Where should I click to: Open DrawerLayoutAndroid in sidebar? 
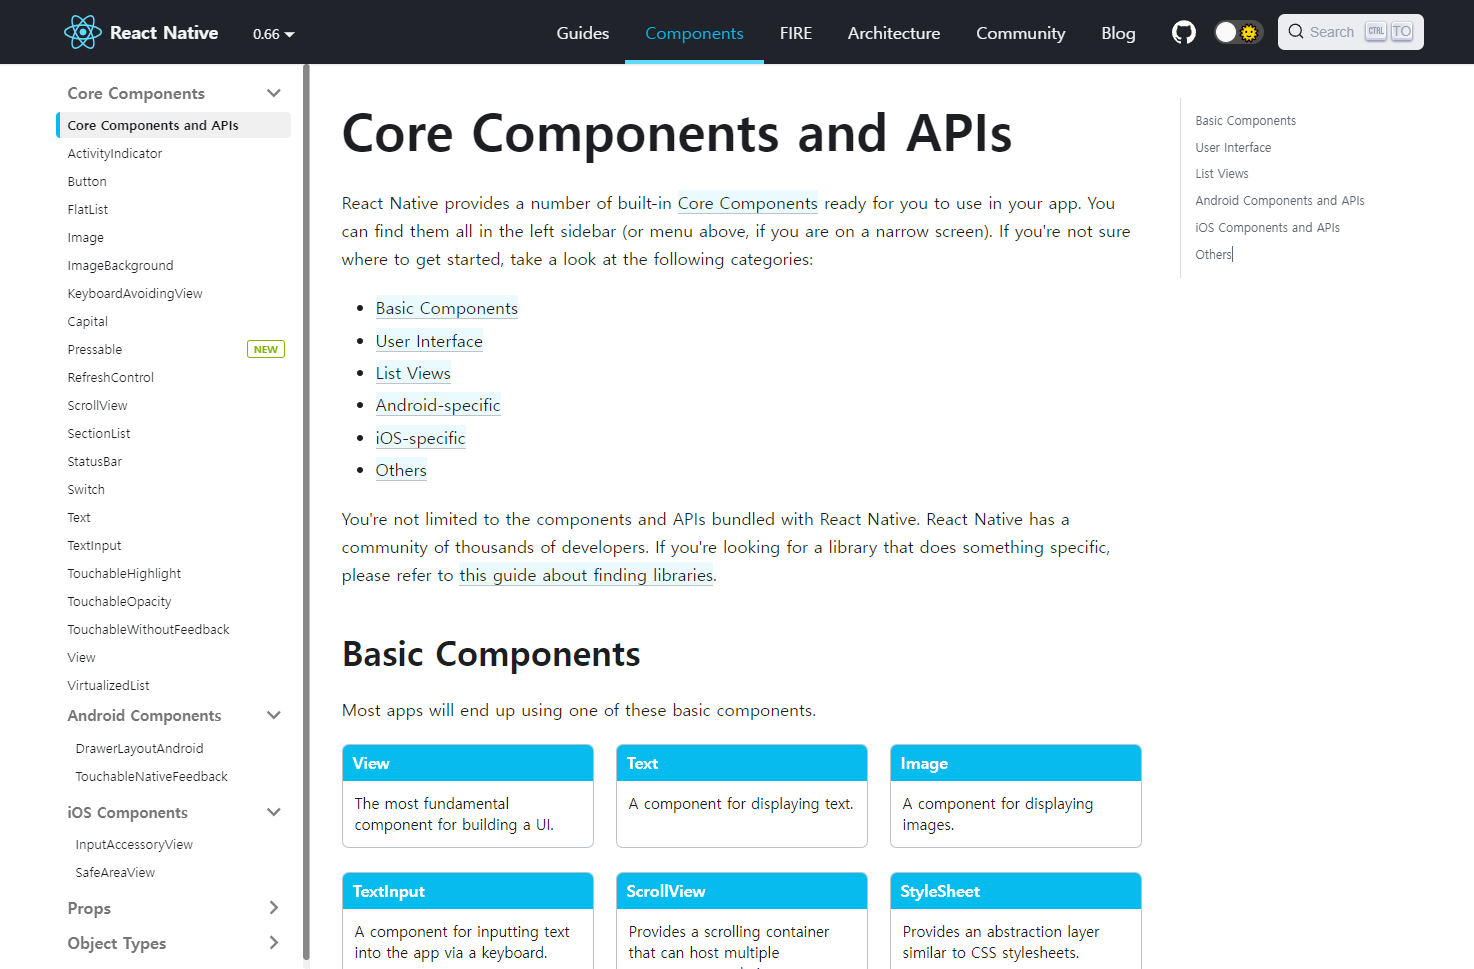(139, 748)
